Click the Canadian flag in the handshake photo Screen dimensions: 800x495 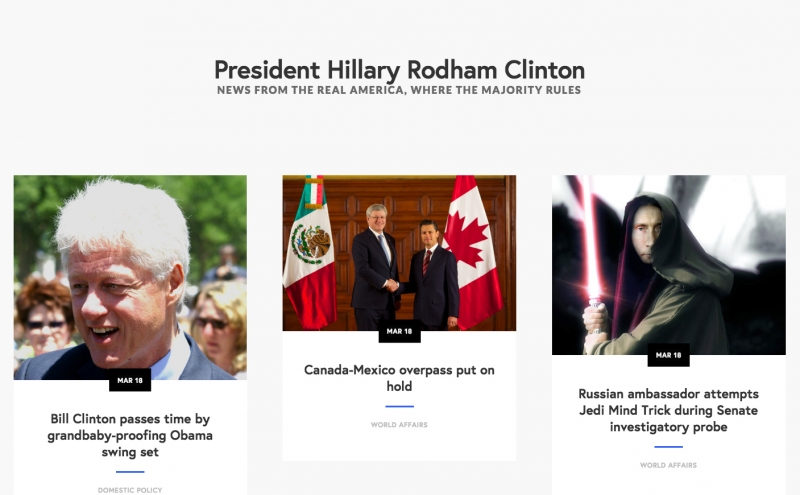(x=473, y=253)
